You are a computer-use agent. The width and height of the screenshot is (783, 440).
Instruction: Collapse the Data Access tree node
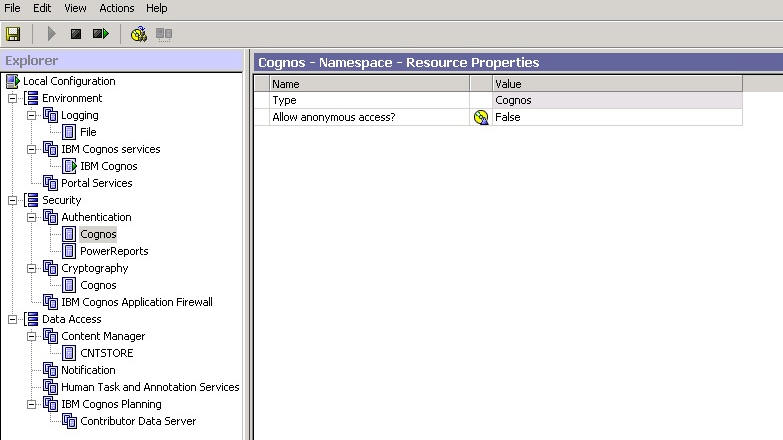[12, 319]
